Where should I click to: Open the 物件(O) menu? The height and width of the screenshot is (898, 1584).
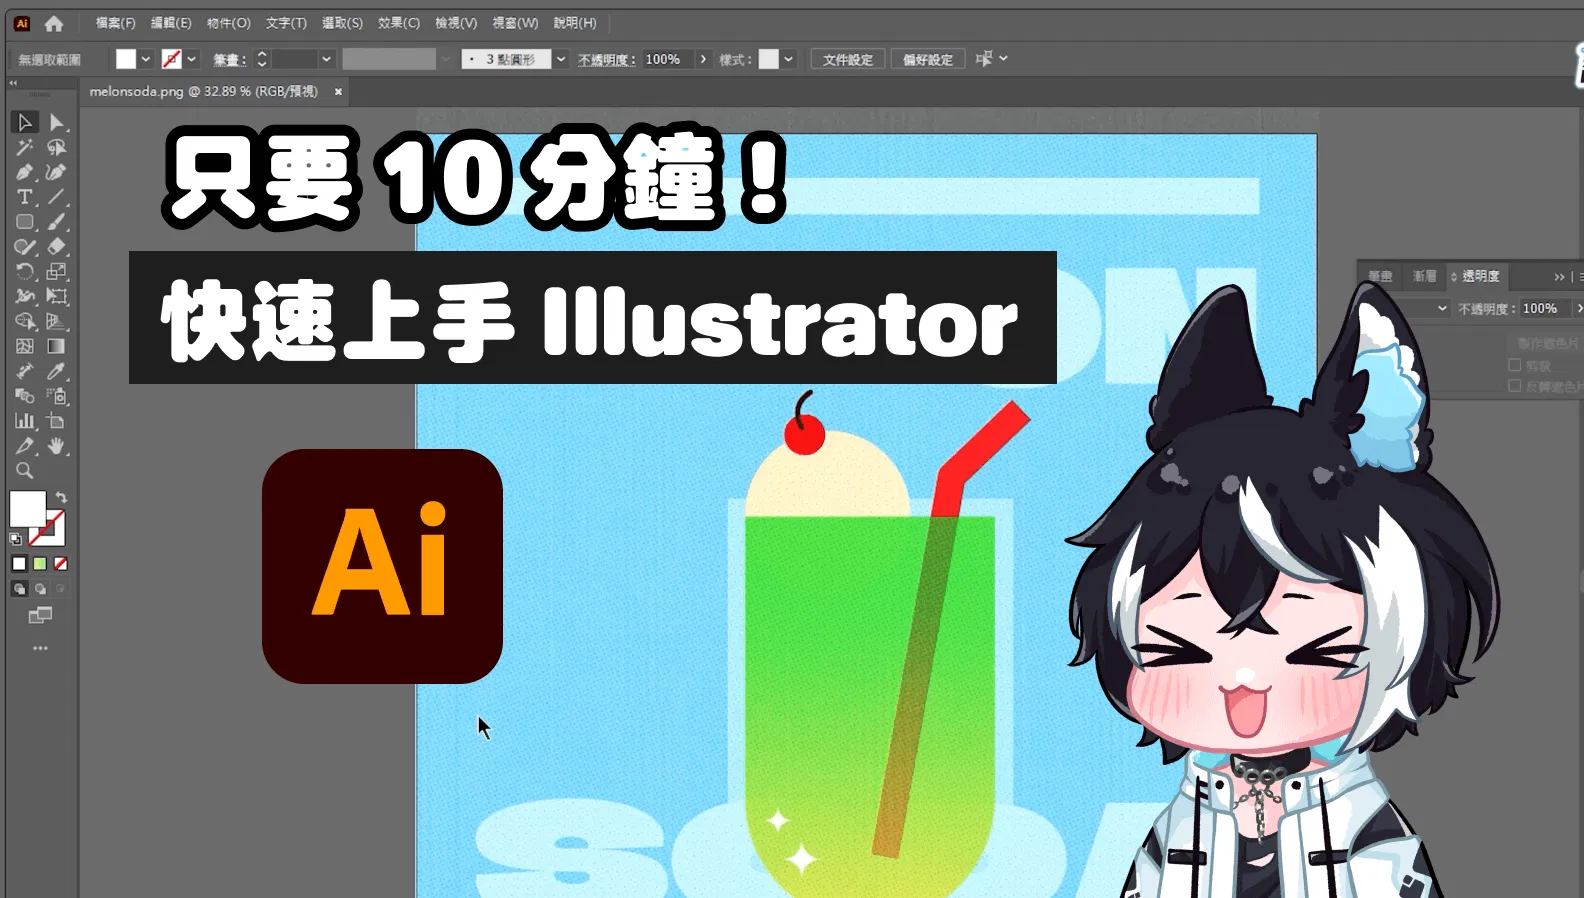click(229, 23)
